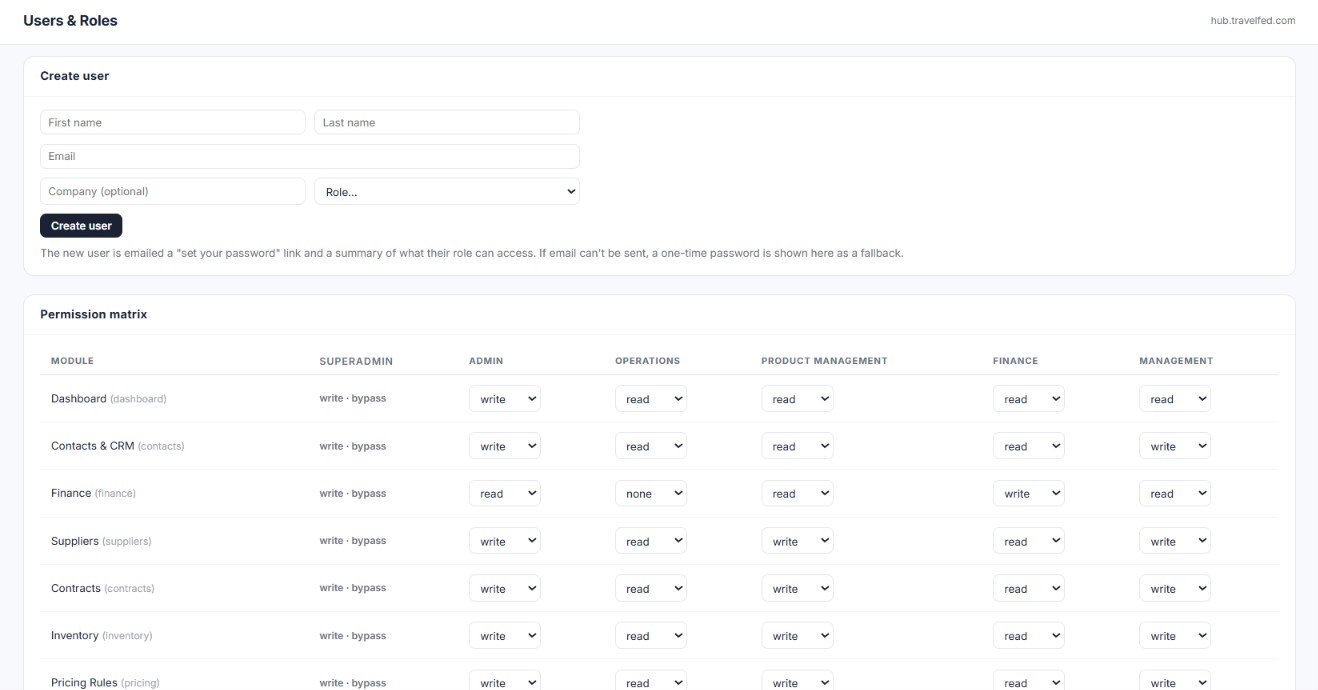Open Product Management dropdown for Finance module
The width and height of the screenshot is (1318, 690).
(x=797, y=493)
